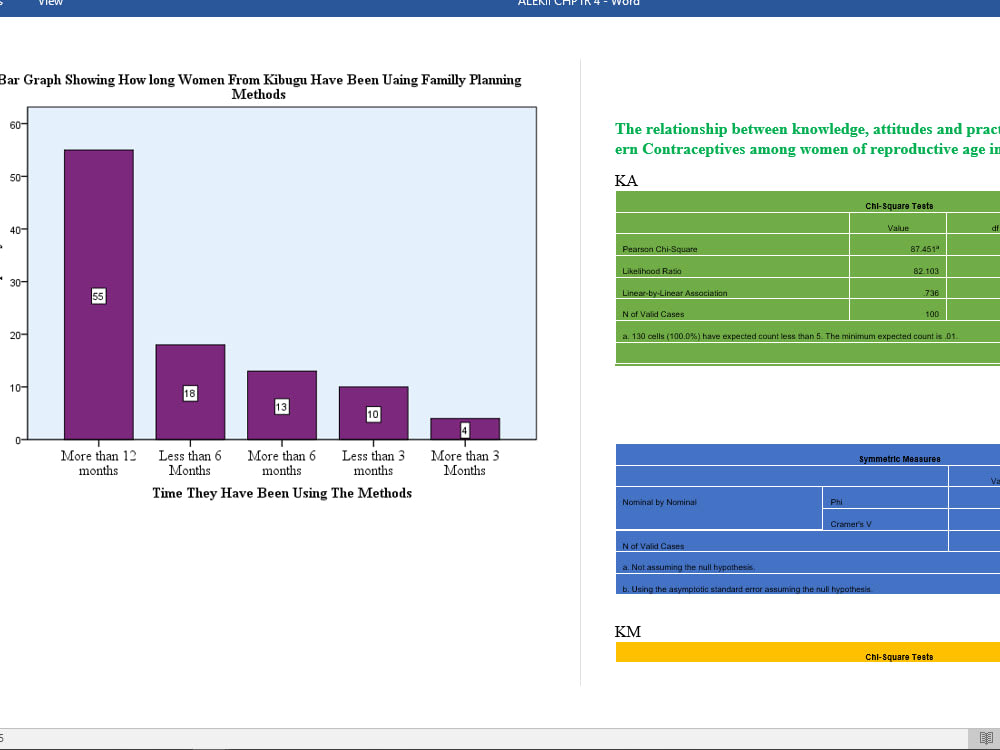
Task: Click 'N of Valid Cases' in blue table
Action: [653, 546]
